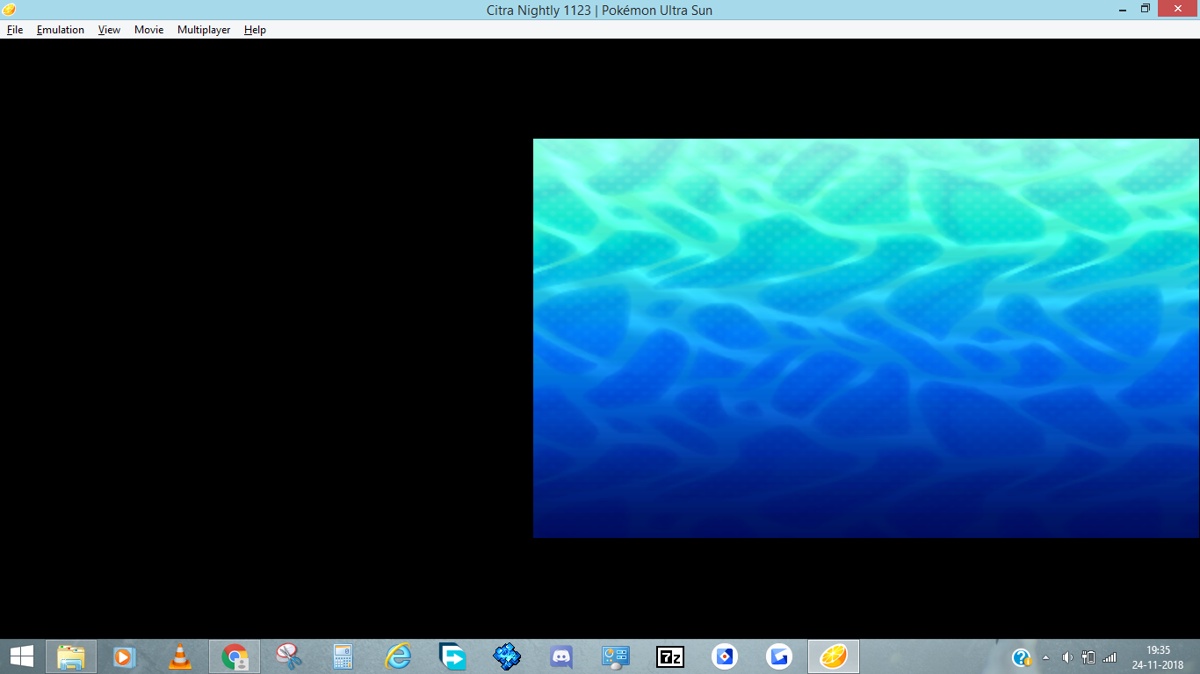Launch 7-Zip from the taskbar
Screen dimensions: 1200x674
coord(670,657)
